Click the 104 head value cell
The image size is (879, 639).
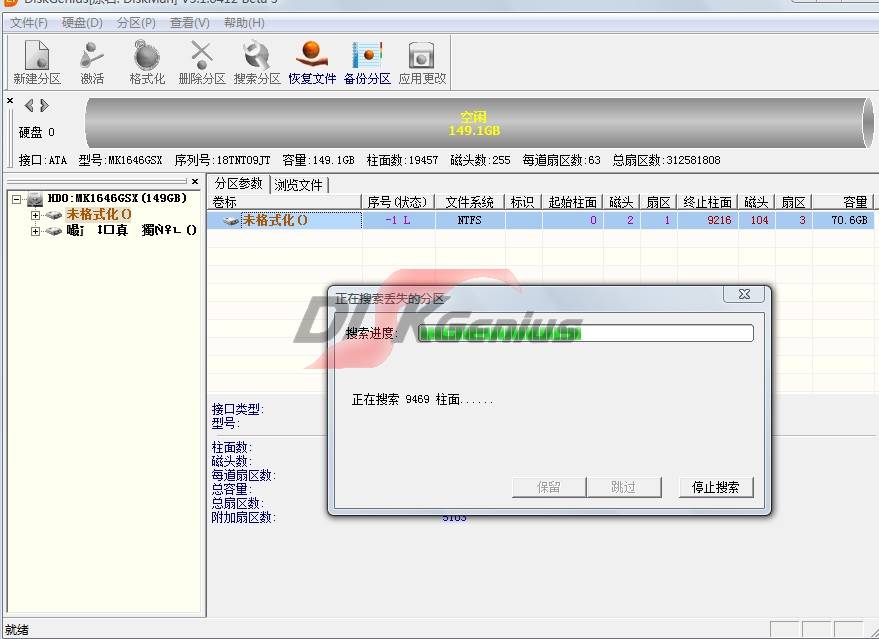click(x=756, y=220)
